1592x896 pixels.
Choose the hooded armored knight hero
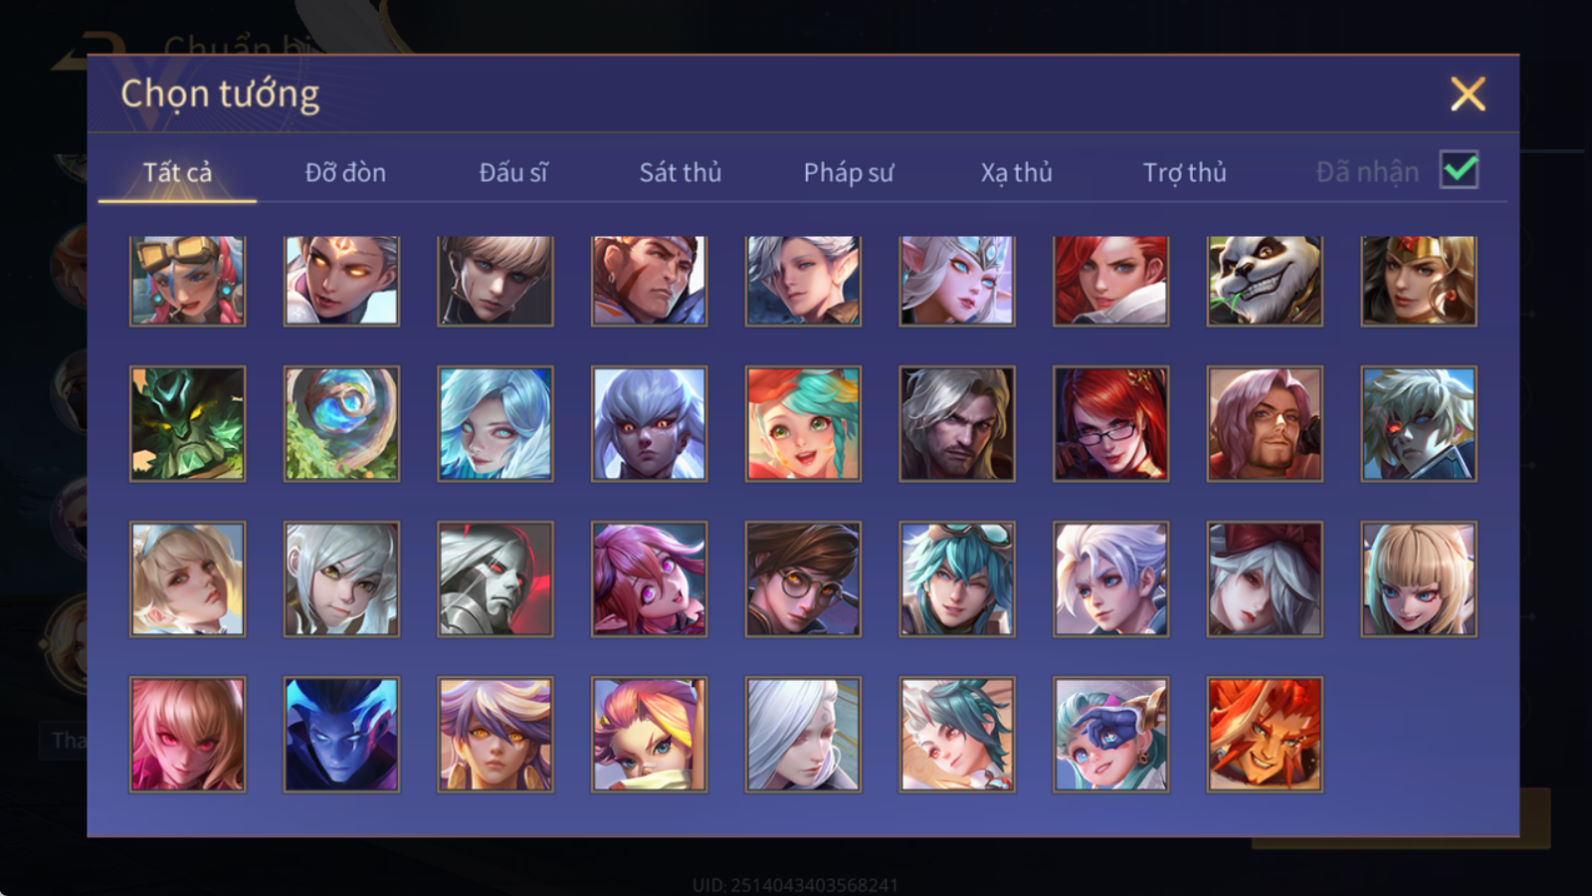point(495,578)
